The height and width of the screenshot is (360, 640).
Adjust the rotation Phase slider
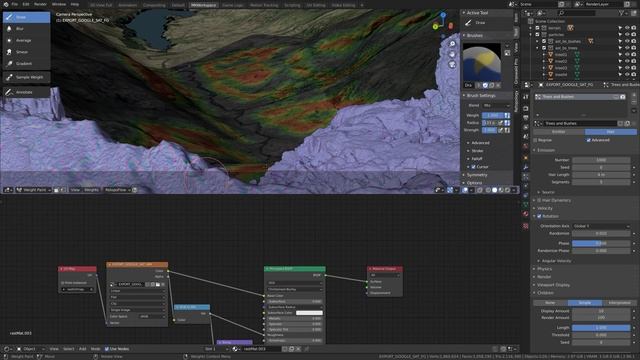point(601,243)
